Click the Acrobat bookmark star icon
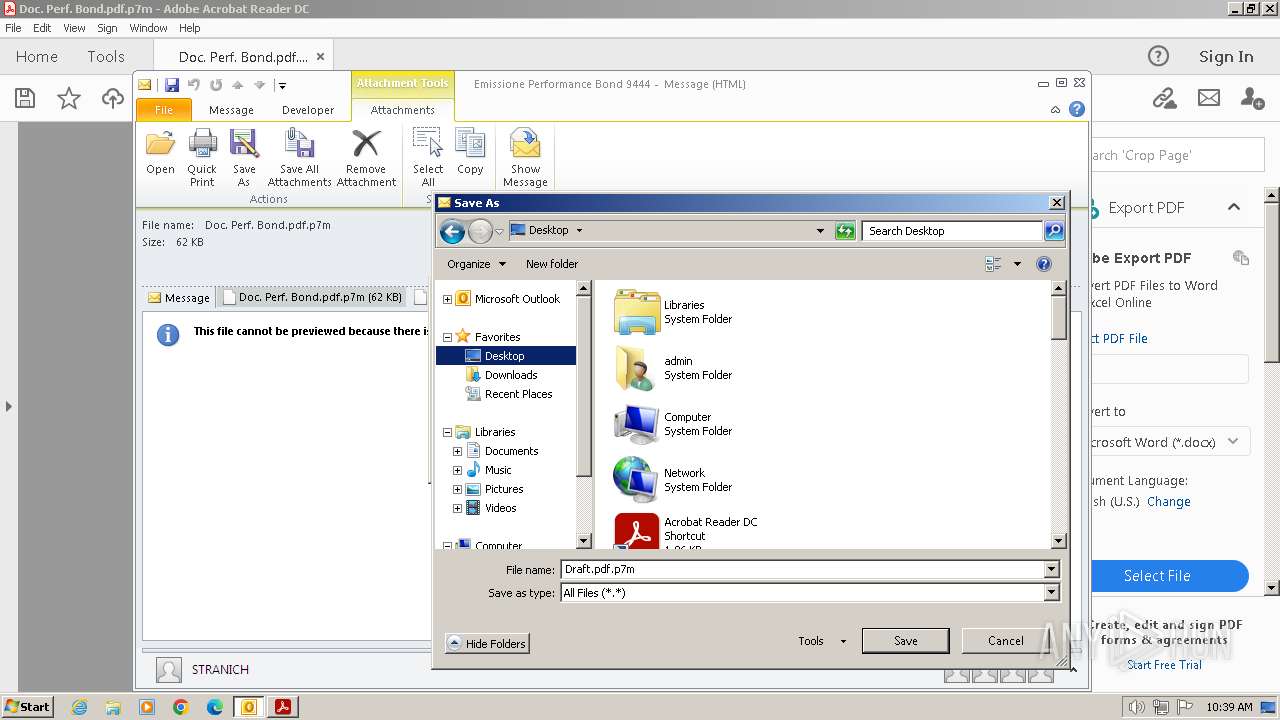 [69, 98]
